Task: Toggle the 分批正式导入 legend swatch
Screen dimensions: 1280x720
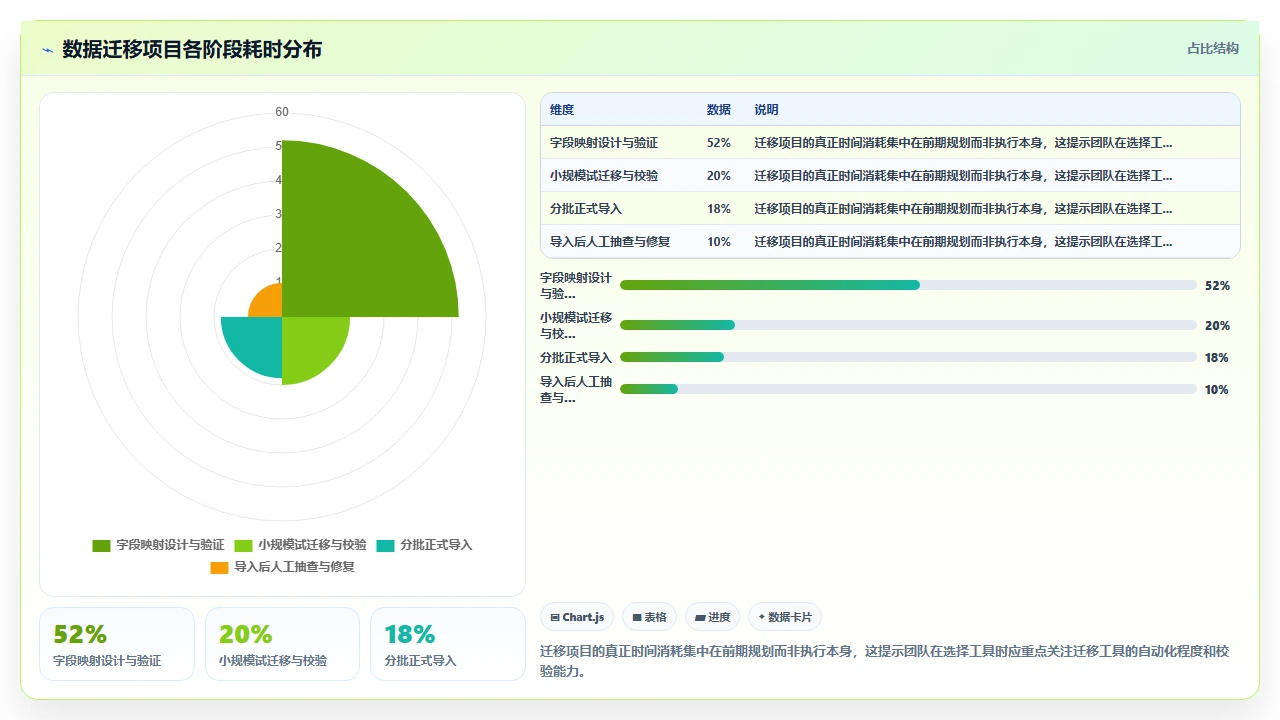Action: (385, 546)
